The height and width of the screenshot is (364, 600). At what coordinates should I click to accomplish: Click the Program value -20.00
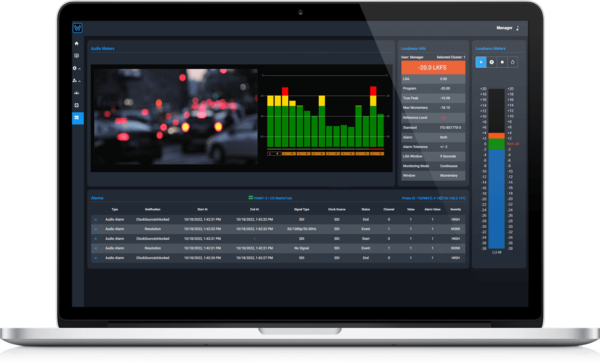(x=445, y=88)
